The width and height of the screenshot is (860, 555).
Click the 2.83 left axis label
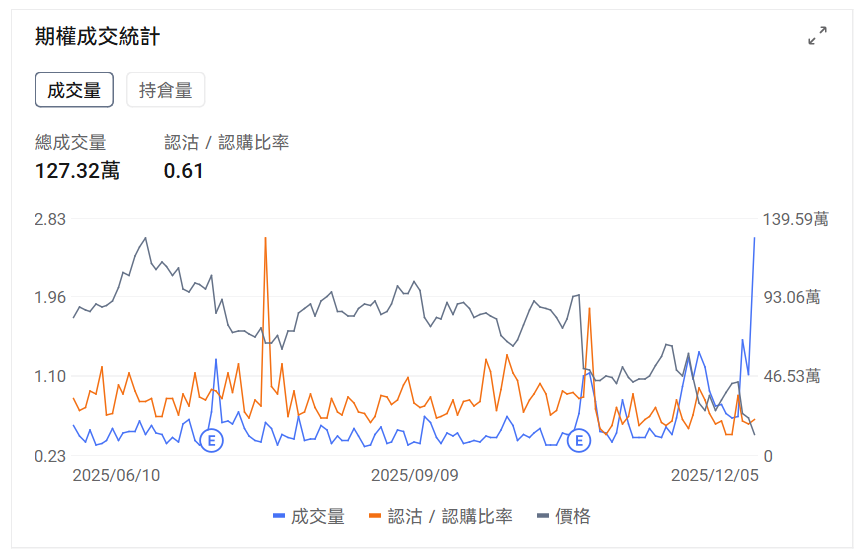(x=50, y=219)
